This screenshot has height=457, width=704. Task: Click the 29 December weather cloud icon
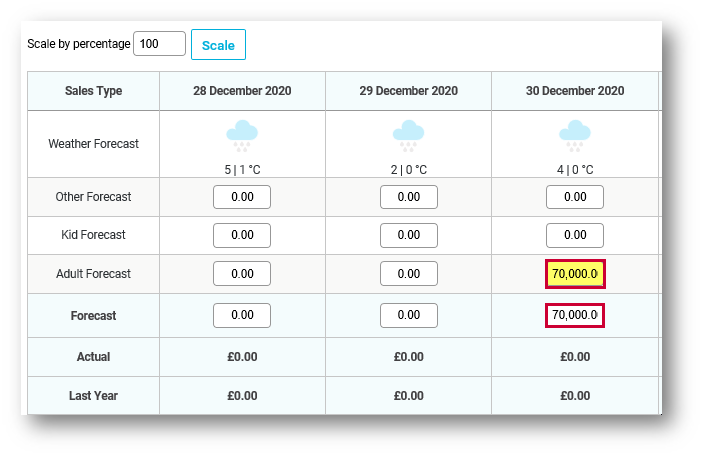408,136
